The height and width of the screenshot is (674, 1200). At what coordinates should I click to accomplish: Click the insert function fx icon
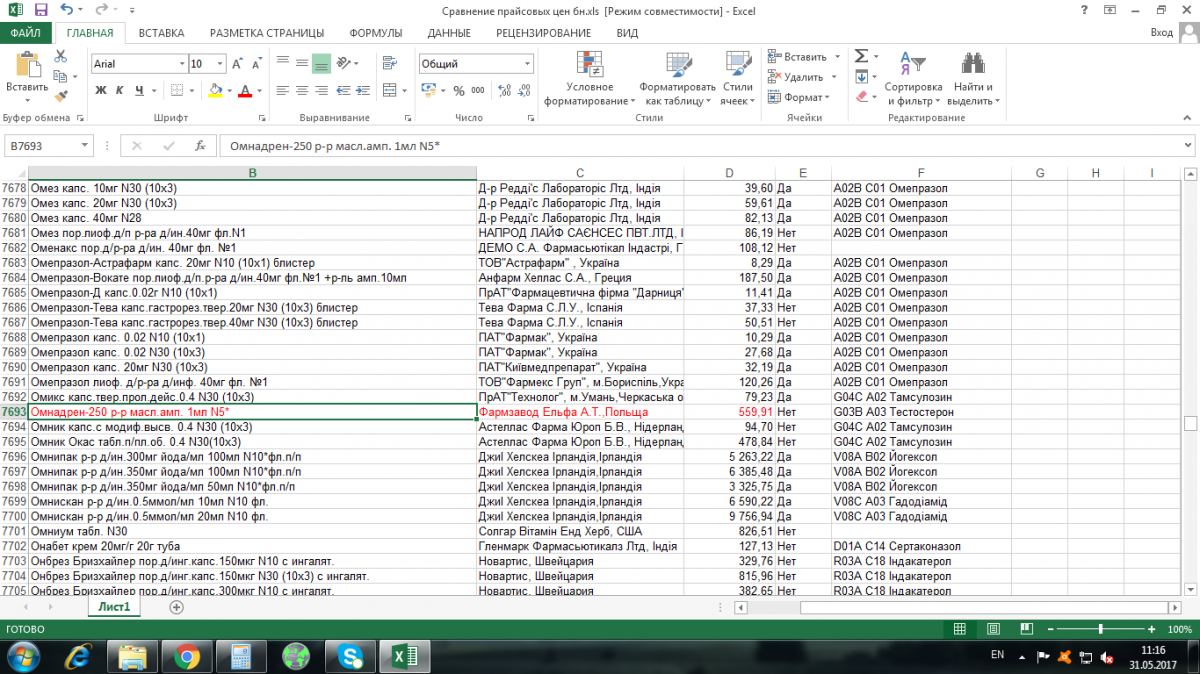(x=201, y=146)
